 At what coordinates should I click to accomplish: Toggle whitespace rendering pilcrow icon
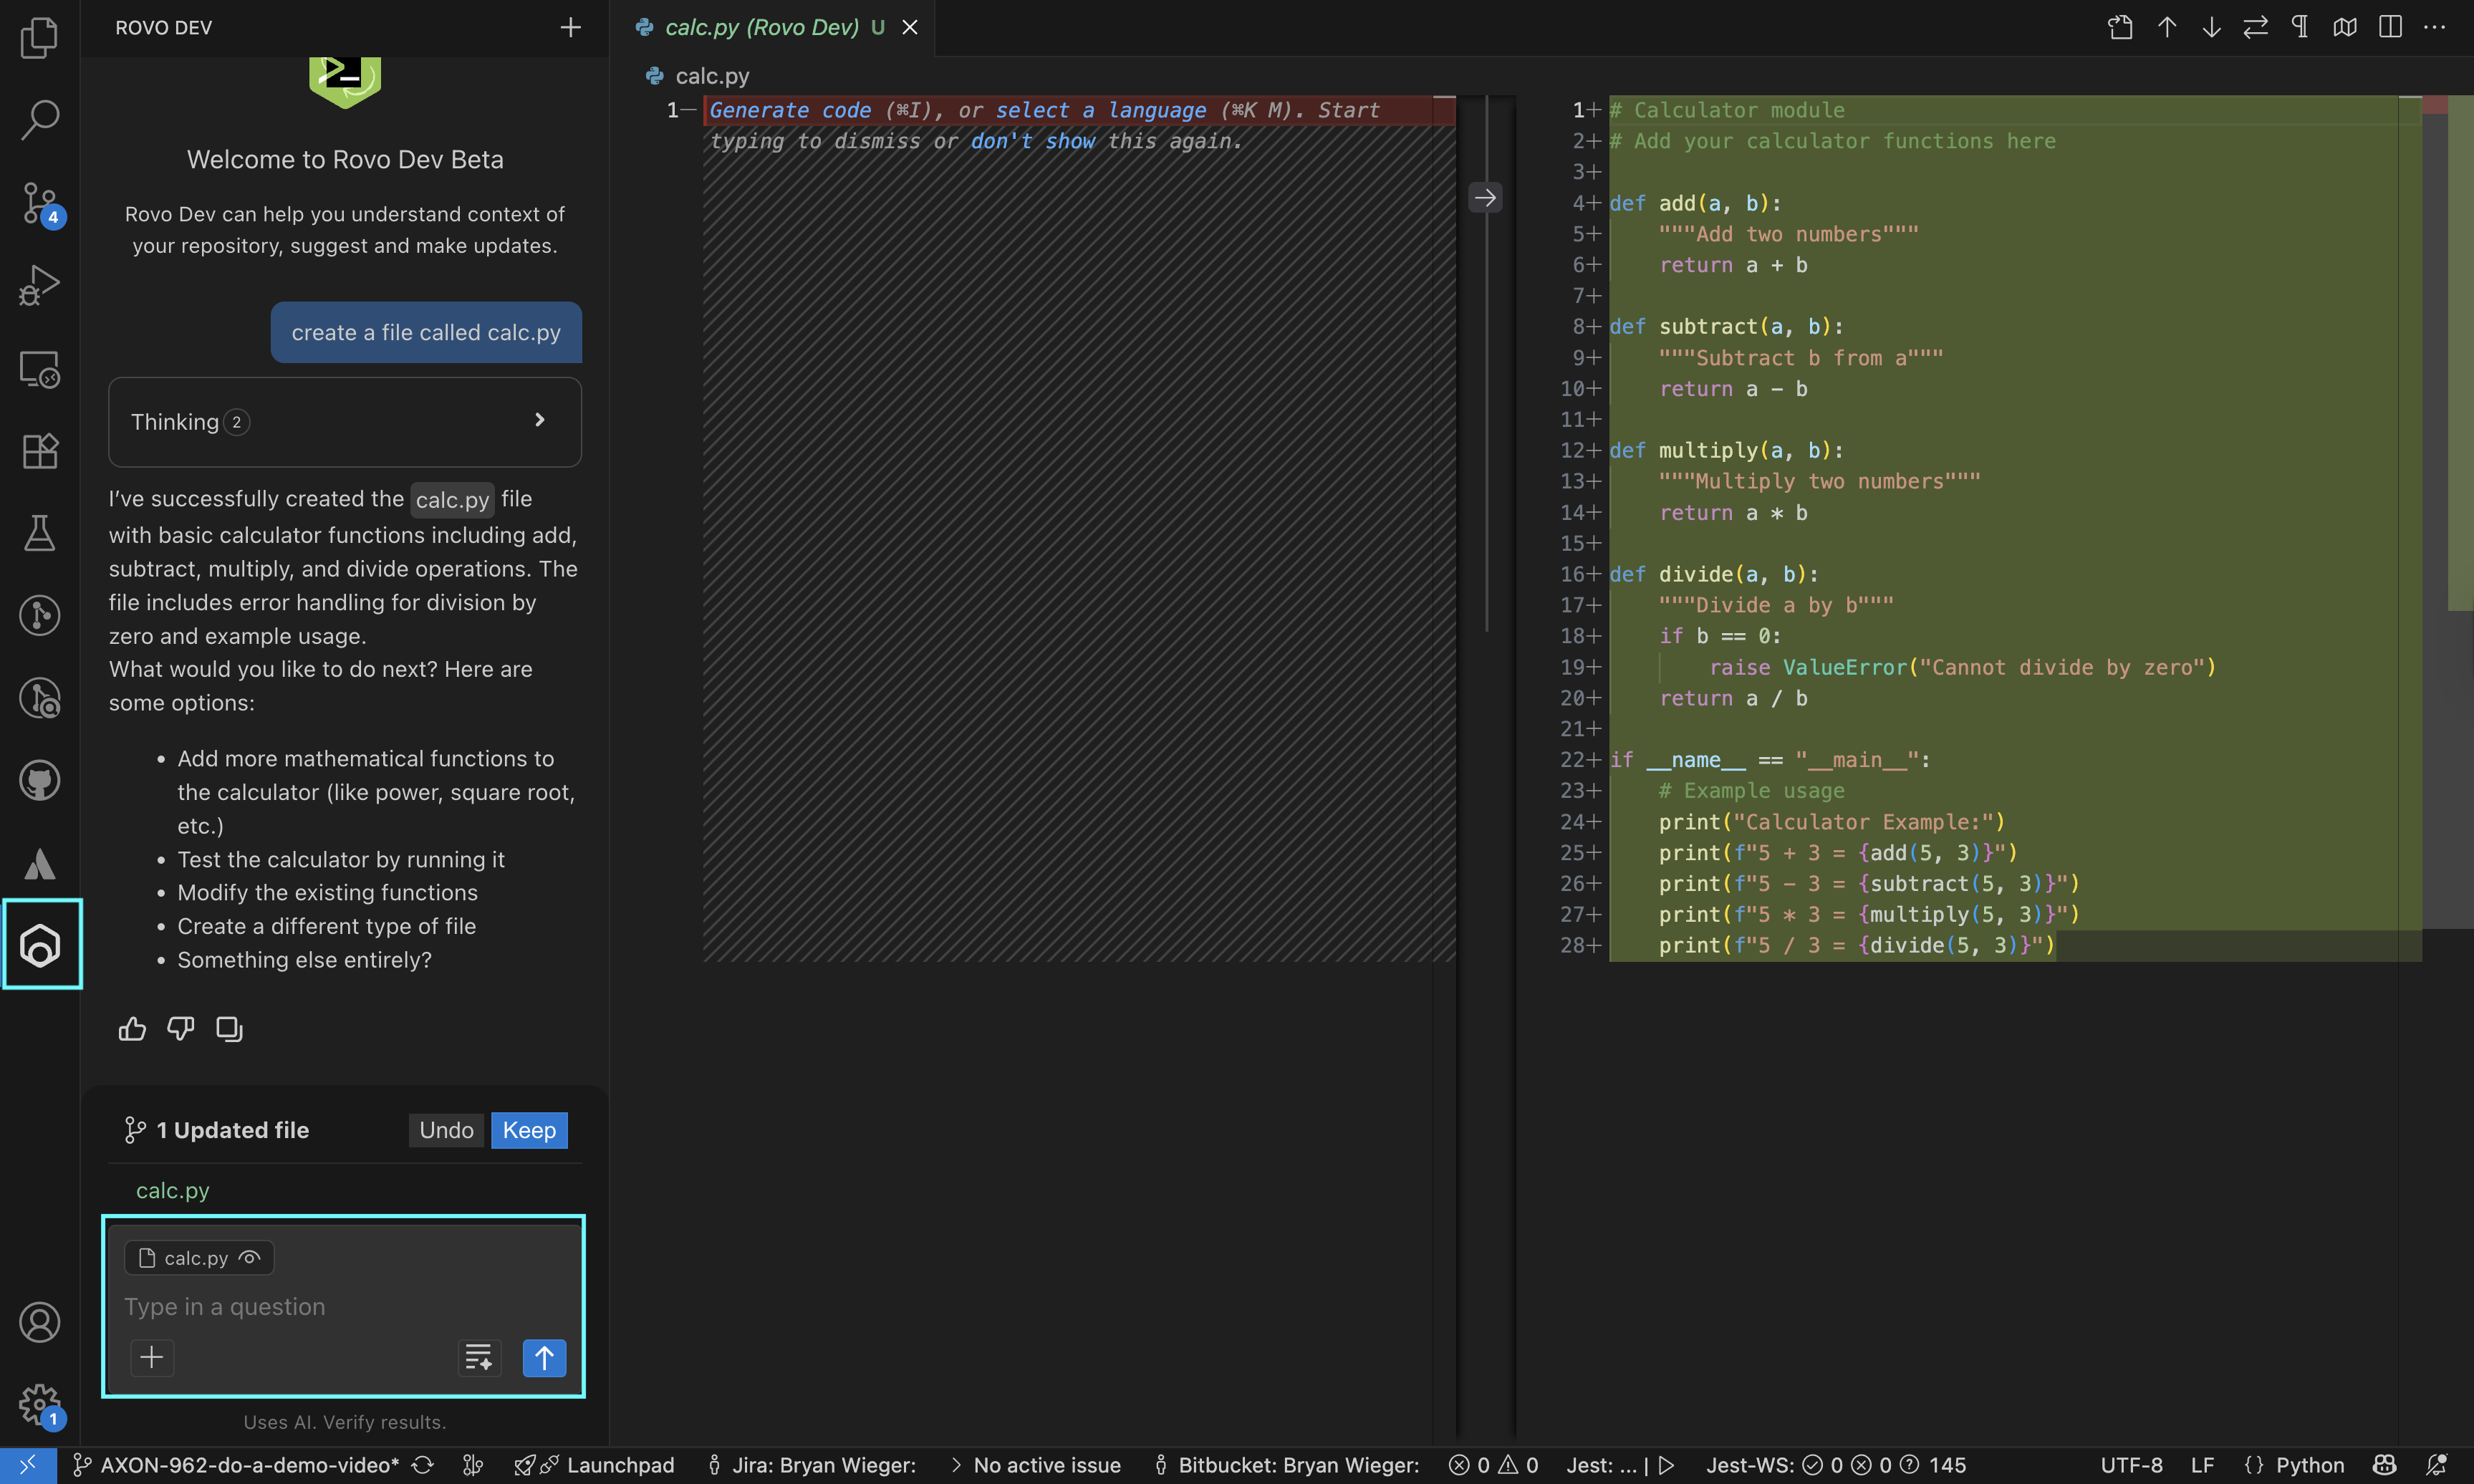[2300, 27]
